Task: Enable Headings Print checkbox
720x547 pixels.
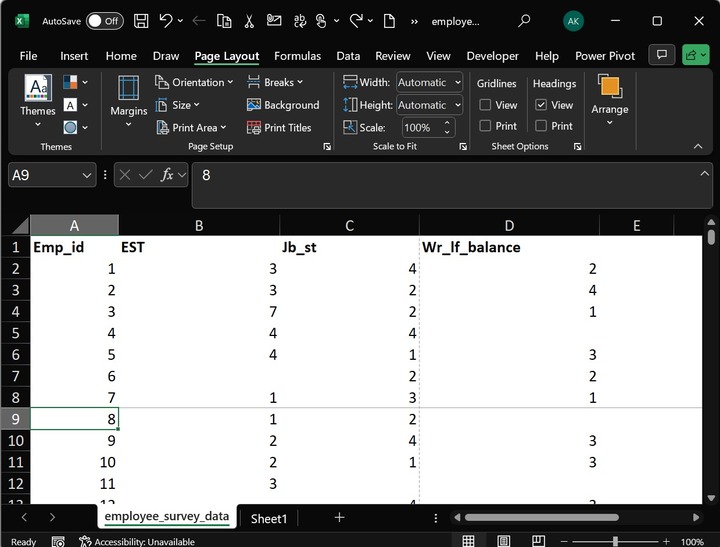Action: click(541, 126)
